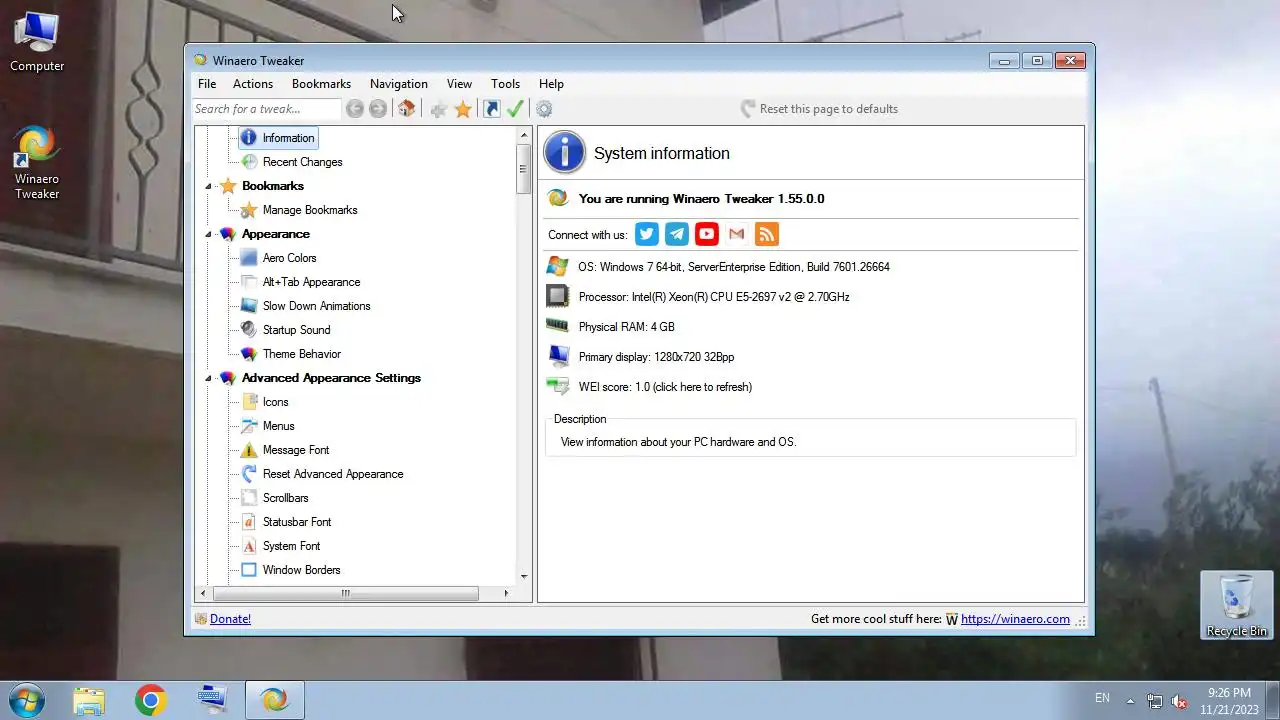
Task: Open Winaero's Telegram channel icon
Action: point(677,234)
